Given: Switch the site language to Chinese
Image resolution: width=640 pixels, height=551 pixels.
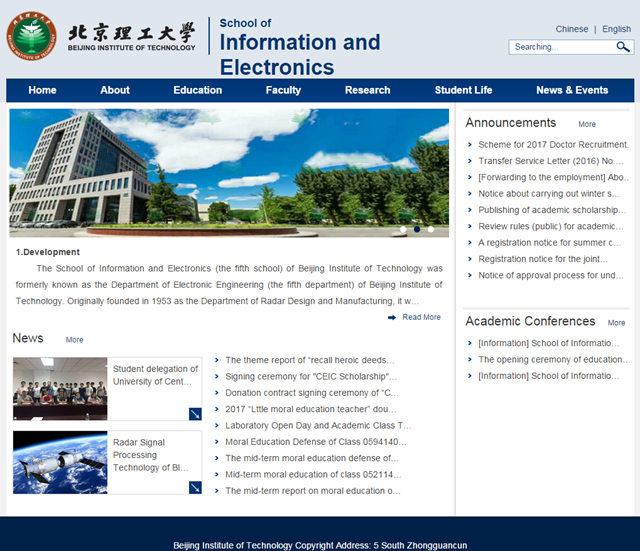Looking at the screenshot, I should tap(572, 29).
